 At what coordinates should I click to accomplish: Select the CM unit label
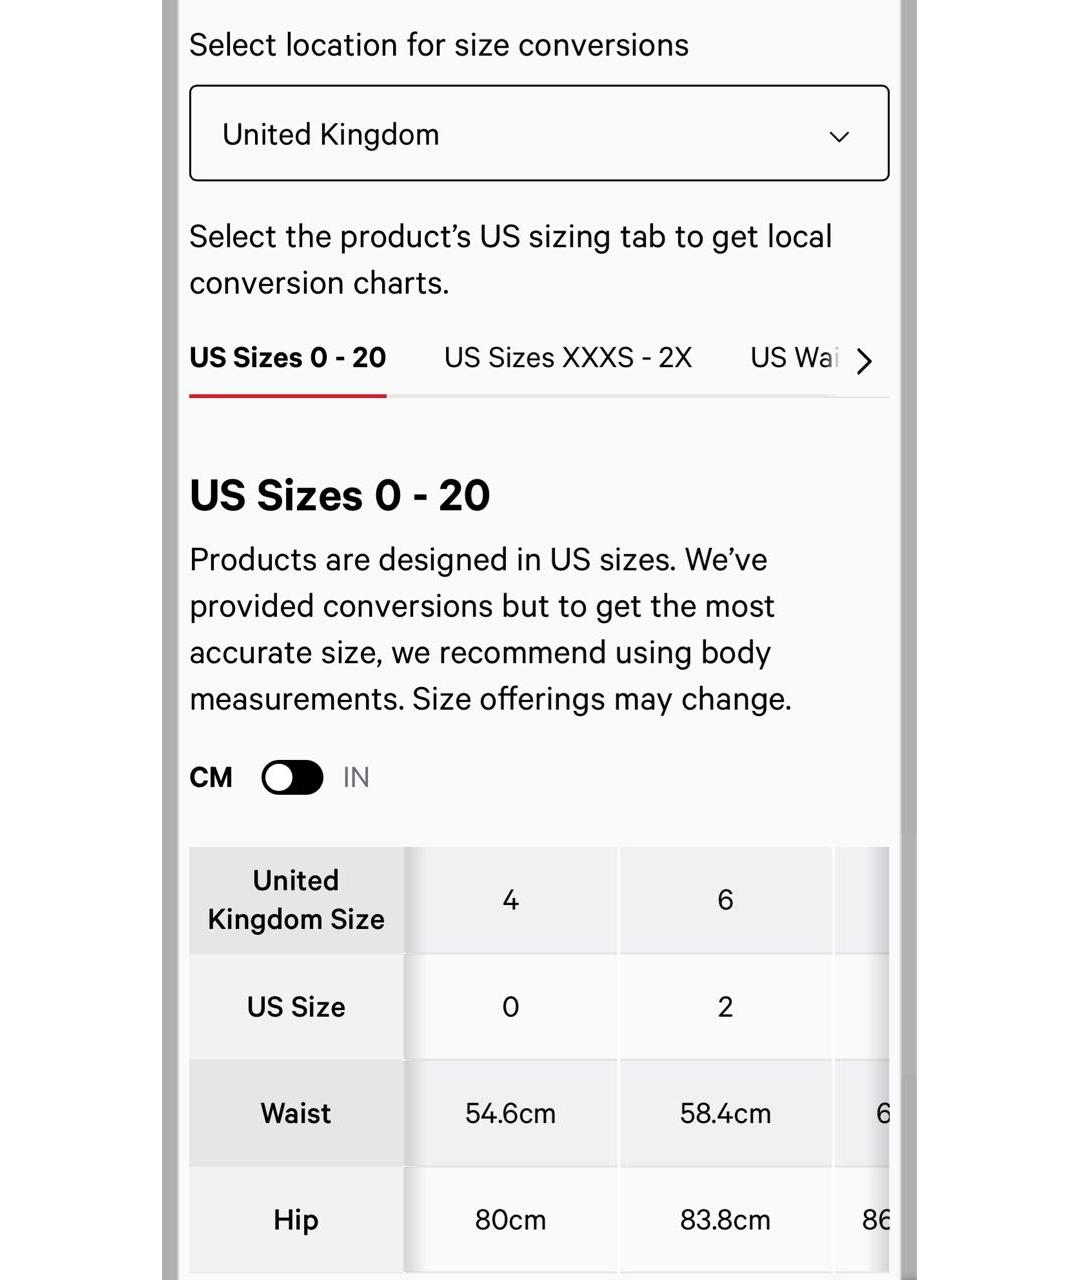click(211, 777)
